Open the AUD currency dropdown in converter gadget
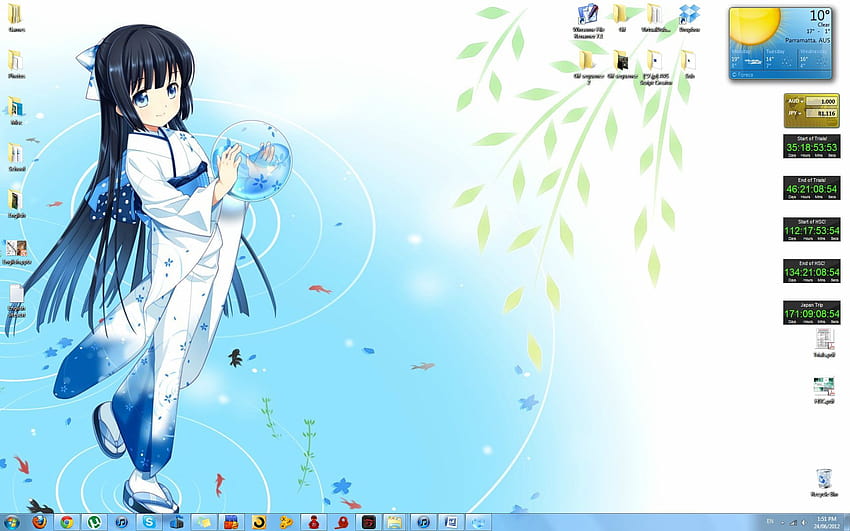 click(795, 101)
